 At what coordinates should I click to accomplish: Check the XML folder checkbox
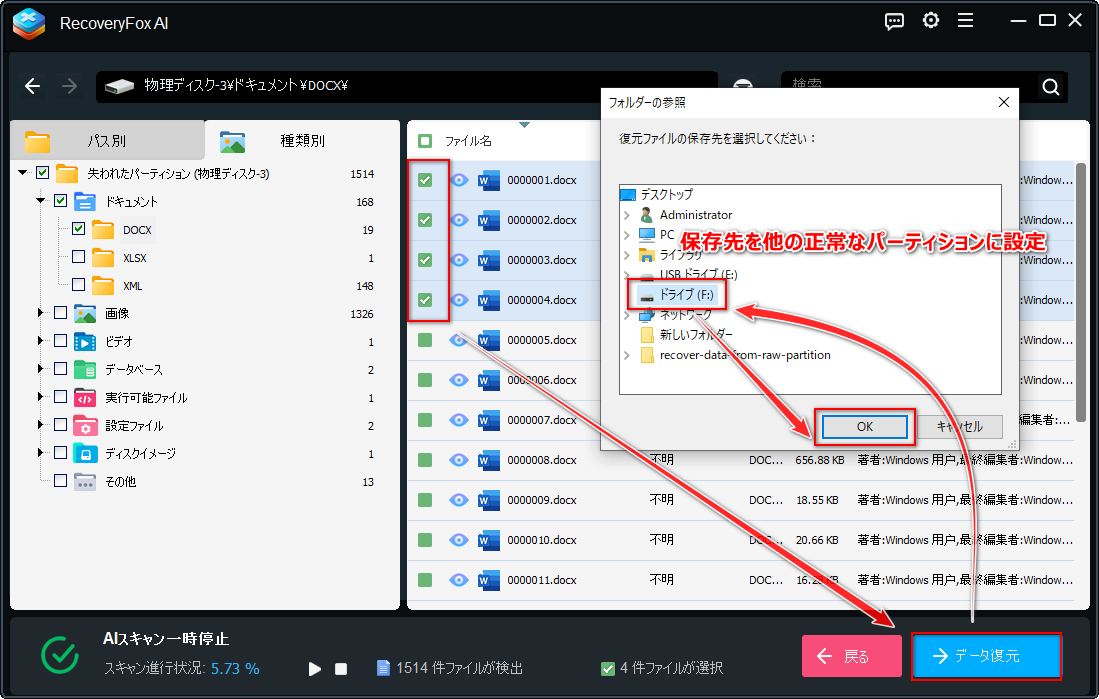click(78, 285)
